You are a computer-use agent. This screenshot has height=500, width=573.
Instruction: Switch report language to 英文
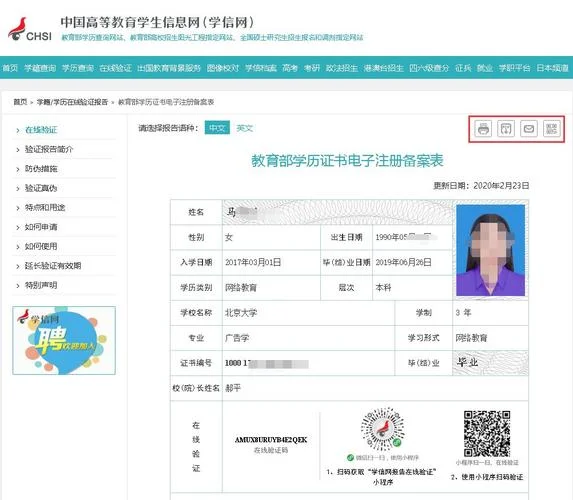tap(244, 128)
